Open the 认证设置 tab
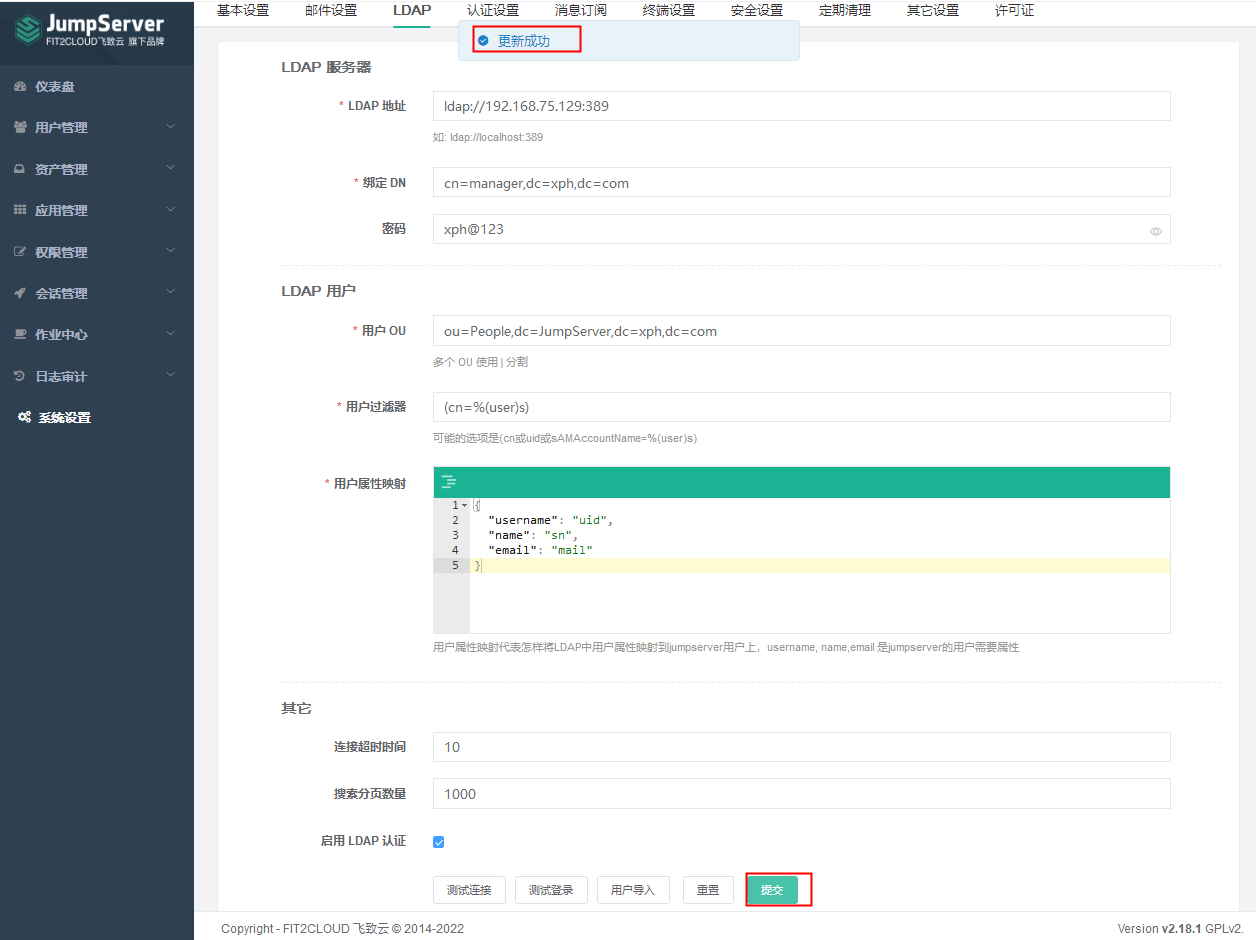The image size is (1256, 940). tap(493, 11)
